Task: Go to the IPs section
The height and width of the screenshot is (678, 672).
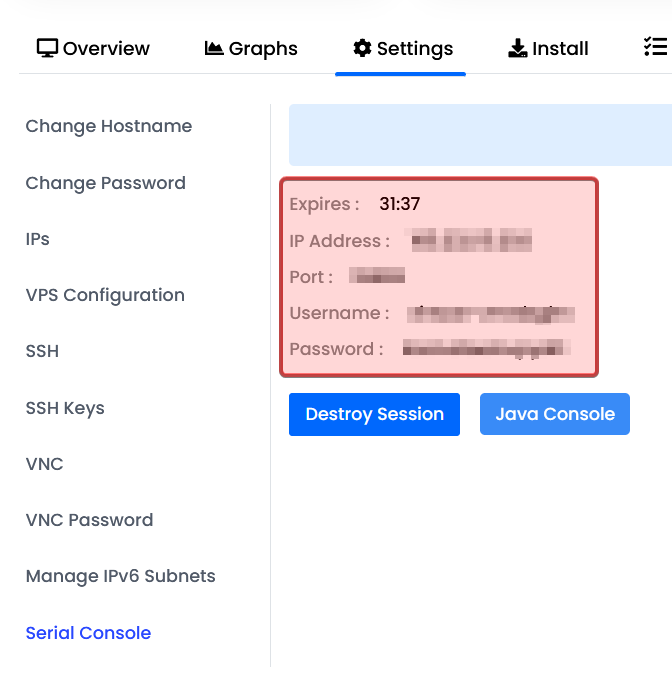Action: [x=37, y=239]
